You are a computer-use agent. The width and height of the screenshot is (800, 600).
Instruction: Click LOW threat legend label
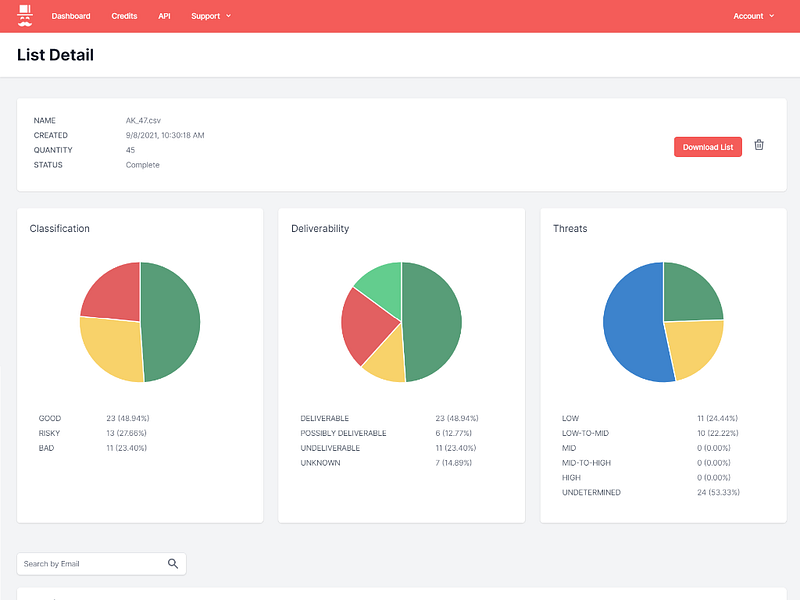tap(570, 418)
